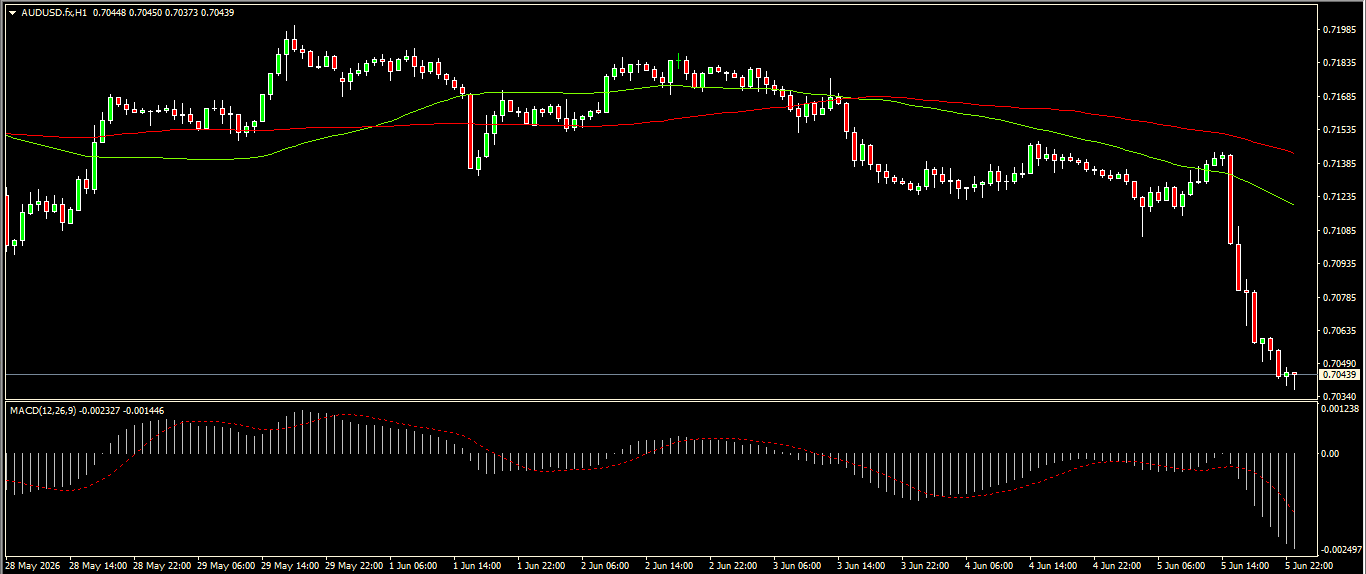
Task: Click the 0.70935 price axis label
Action: [x=1338, y=264]
